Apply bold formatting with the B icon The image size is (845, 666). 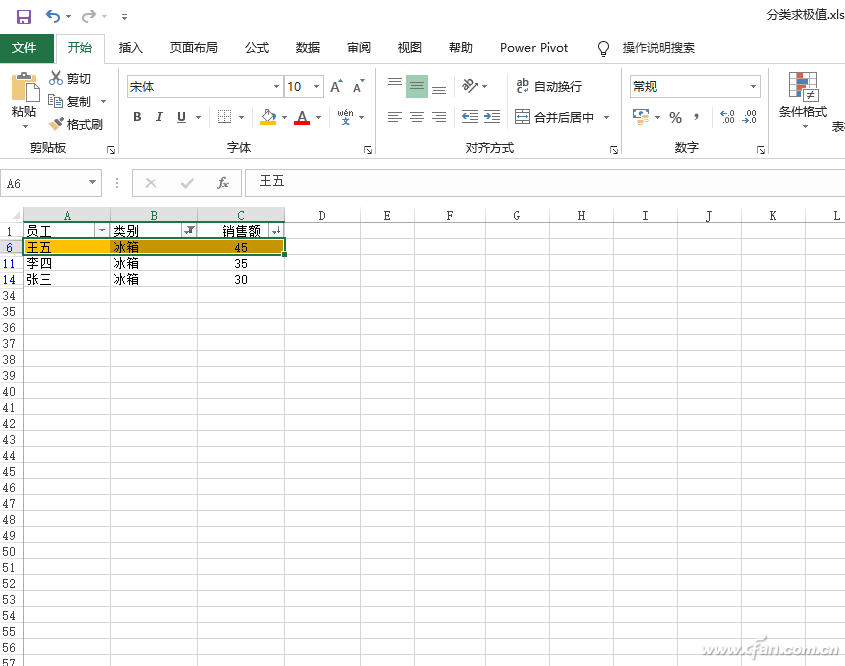coord(137,116)
